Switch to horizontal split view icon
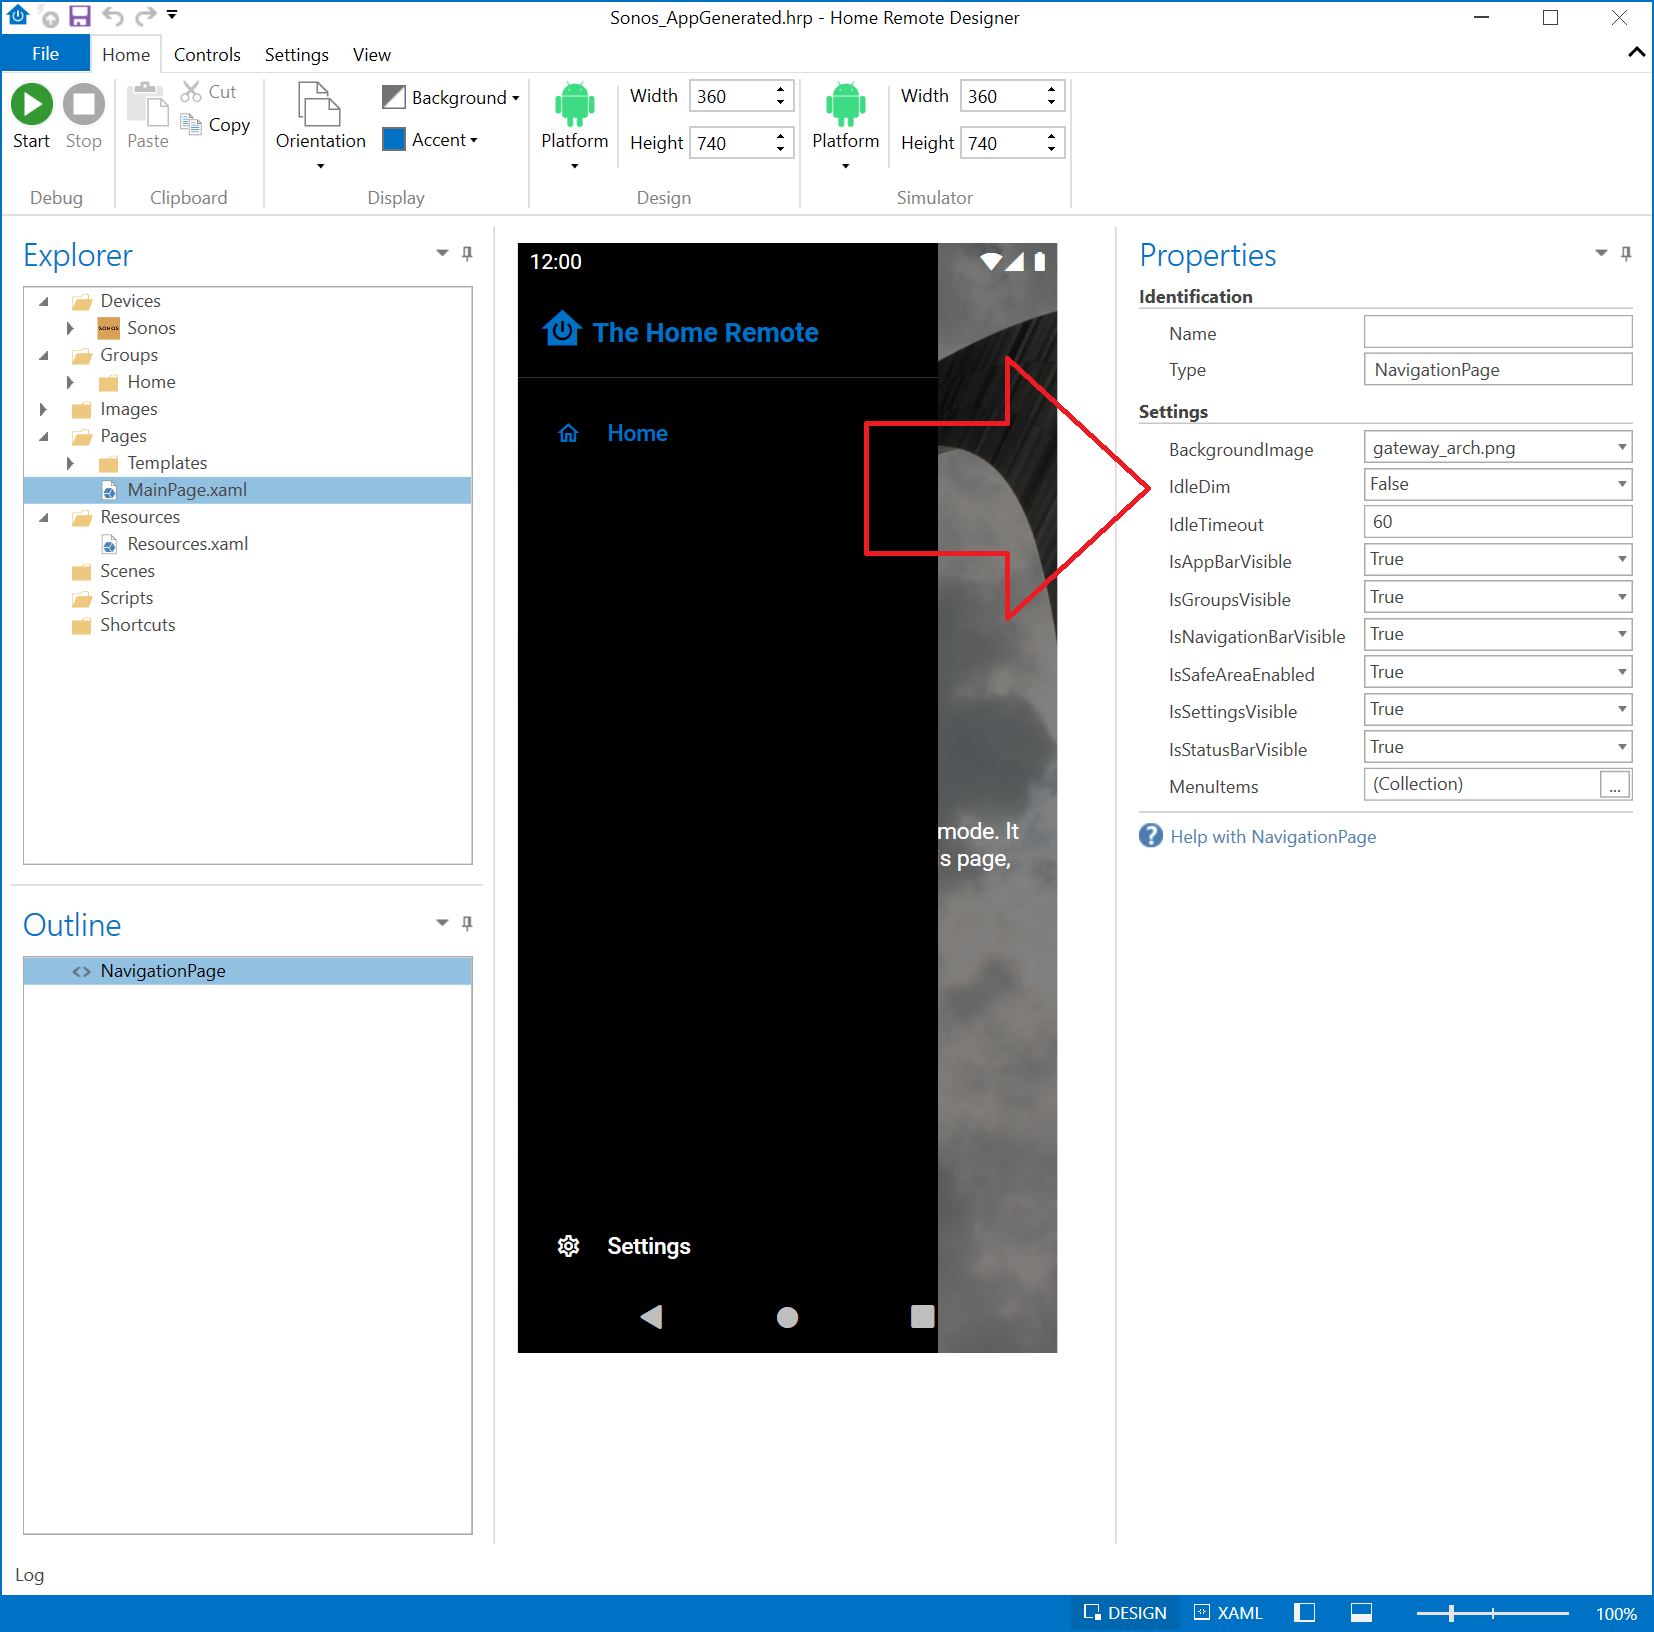Image resolution: width=1654 pixels, height=1632 pixels. [1361, 1613]
